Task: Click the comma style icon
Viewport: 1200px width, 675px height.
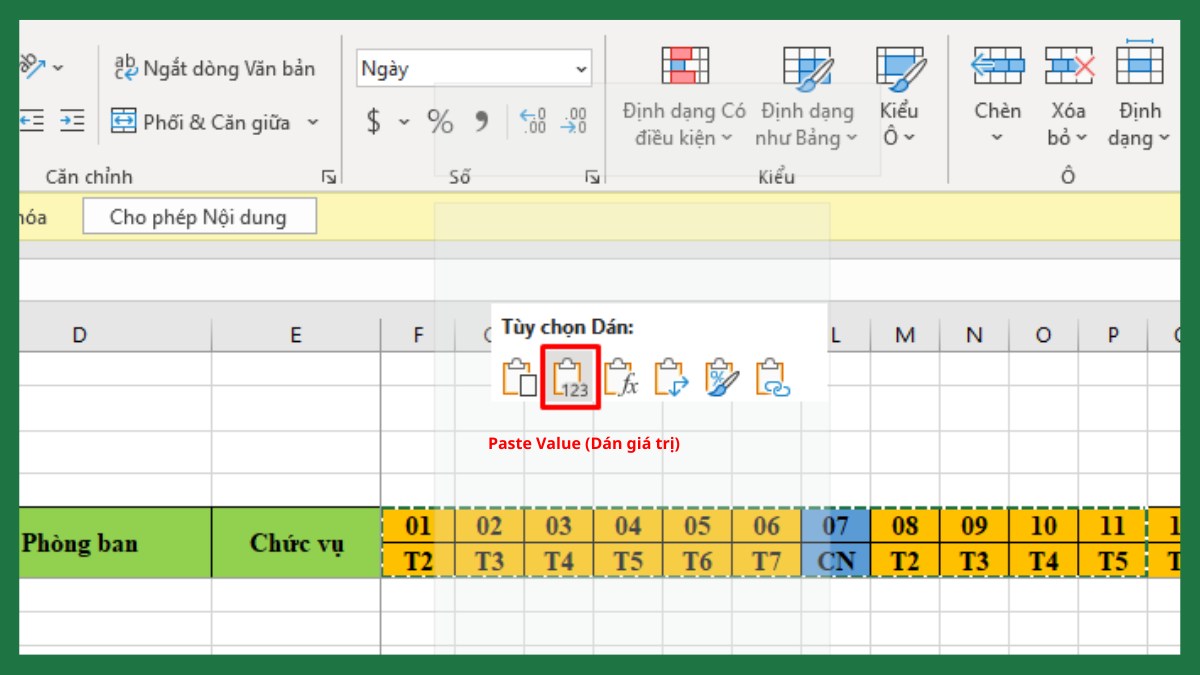Action: [x=480, y=119]
